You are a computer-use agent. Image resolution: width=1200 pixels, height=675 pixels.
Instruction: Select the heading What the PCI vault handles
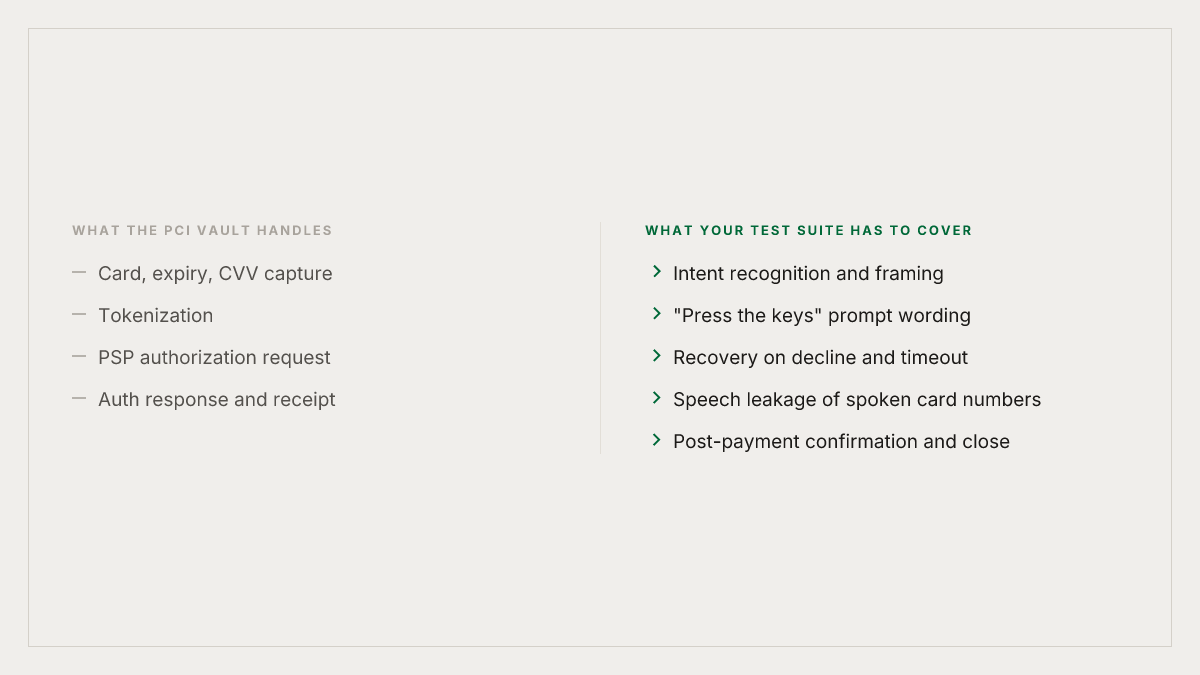[x=202, y=230]
